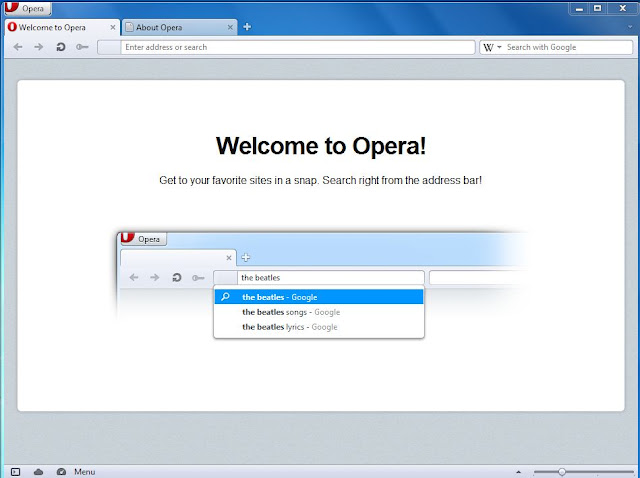Open a new tab with plus icon
Screen dimensions: 640x478
(x=247, y=27)
